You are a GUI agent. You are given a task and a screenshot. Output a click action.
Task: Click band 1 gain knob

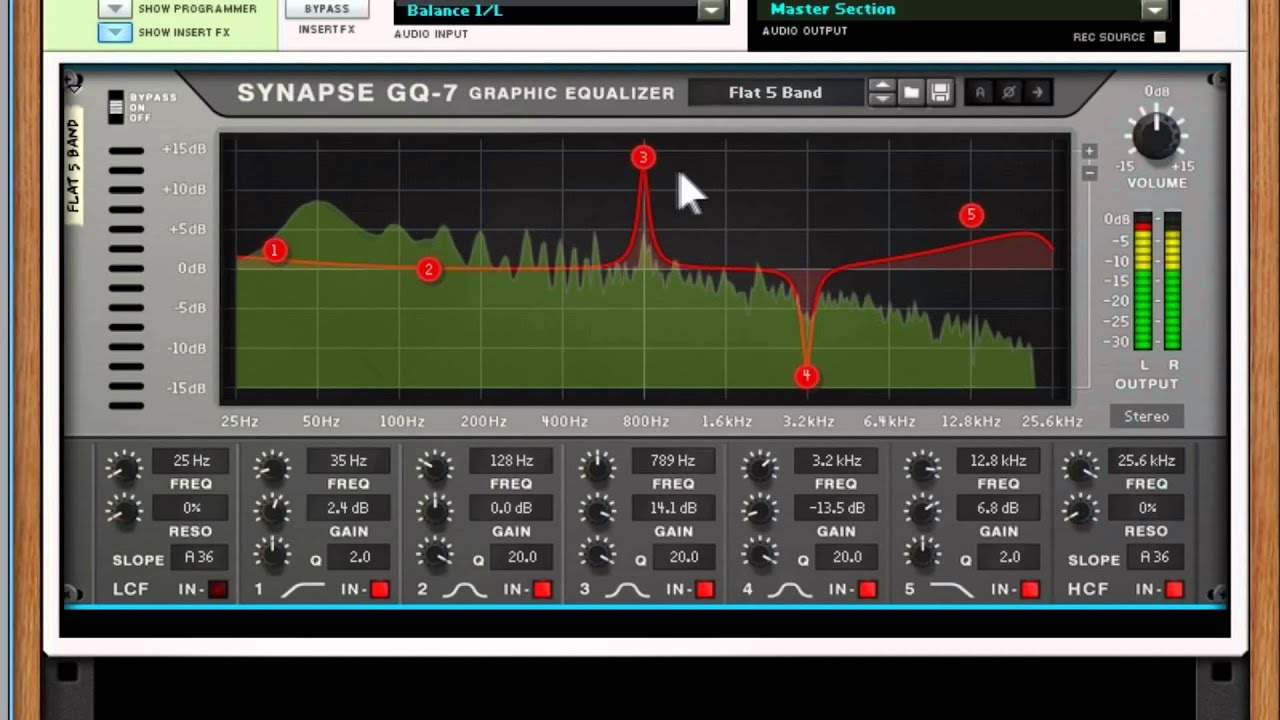coord(271,511)
